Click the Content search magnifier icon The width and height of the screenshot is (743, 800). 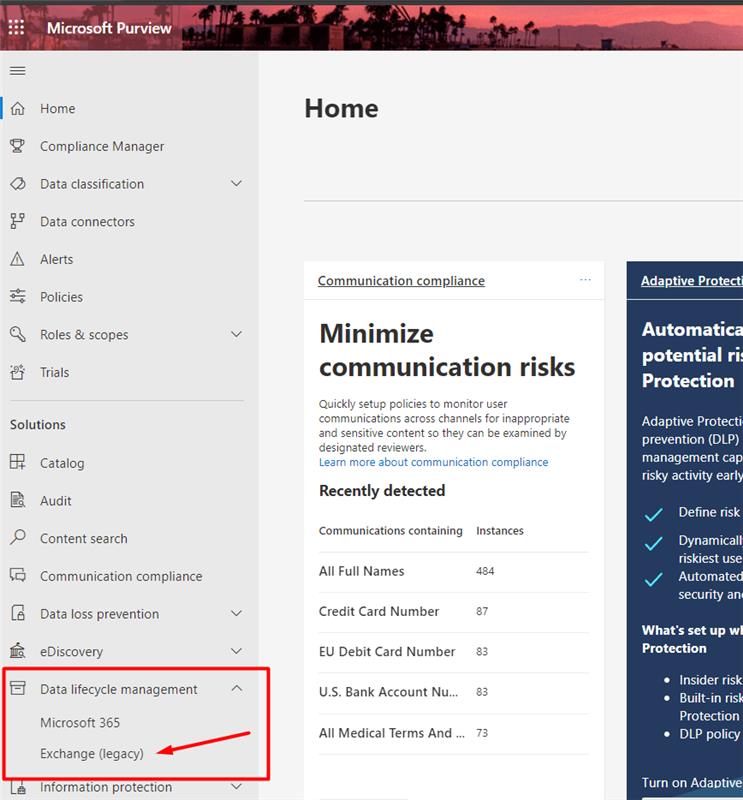point(17,538)
